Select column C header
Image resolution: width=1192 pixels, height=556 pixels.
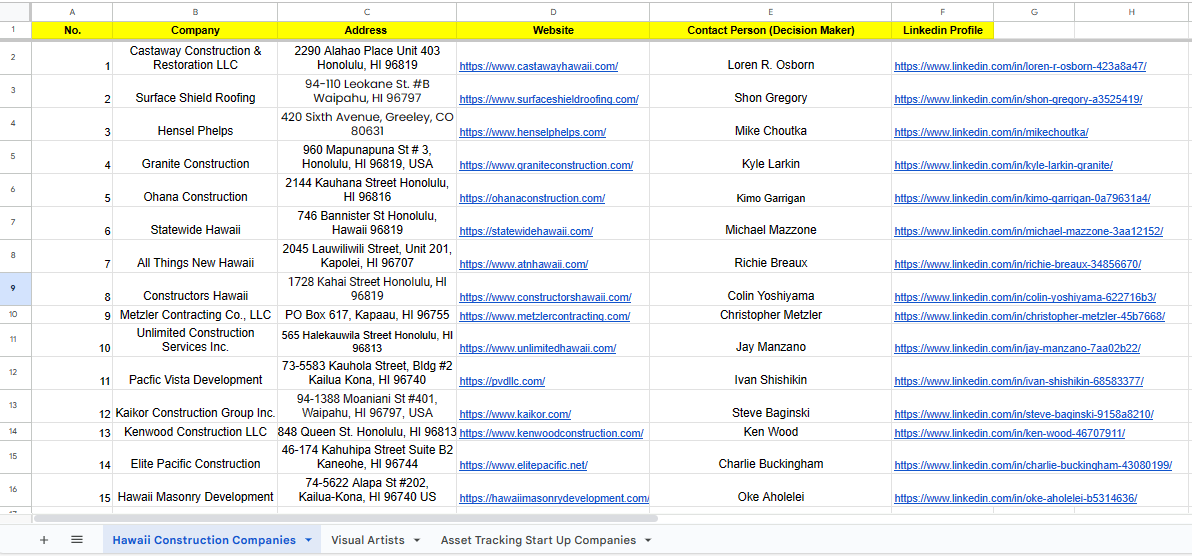click(367, 11)
